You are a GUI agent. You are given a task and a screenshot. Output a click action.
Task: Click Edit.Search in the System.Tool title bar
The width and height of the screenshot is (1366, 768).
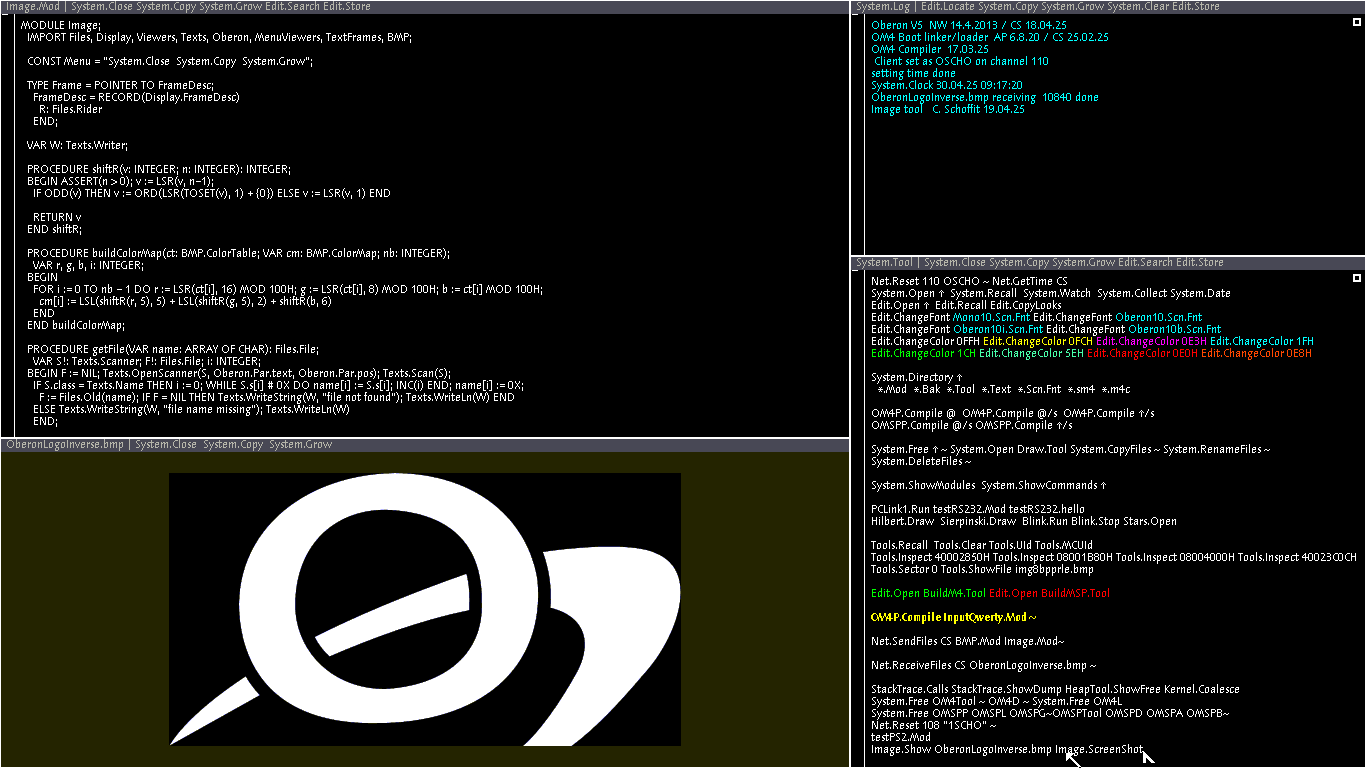coord(1145,263)
